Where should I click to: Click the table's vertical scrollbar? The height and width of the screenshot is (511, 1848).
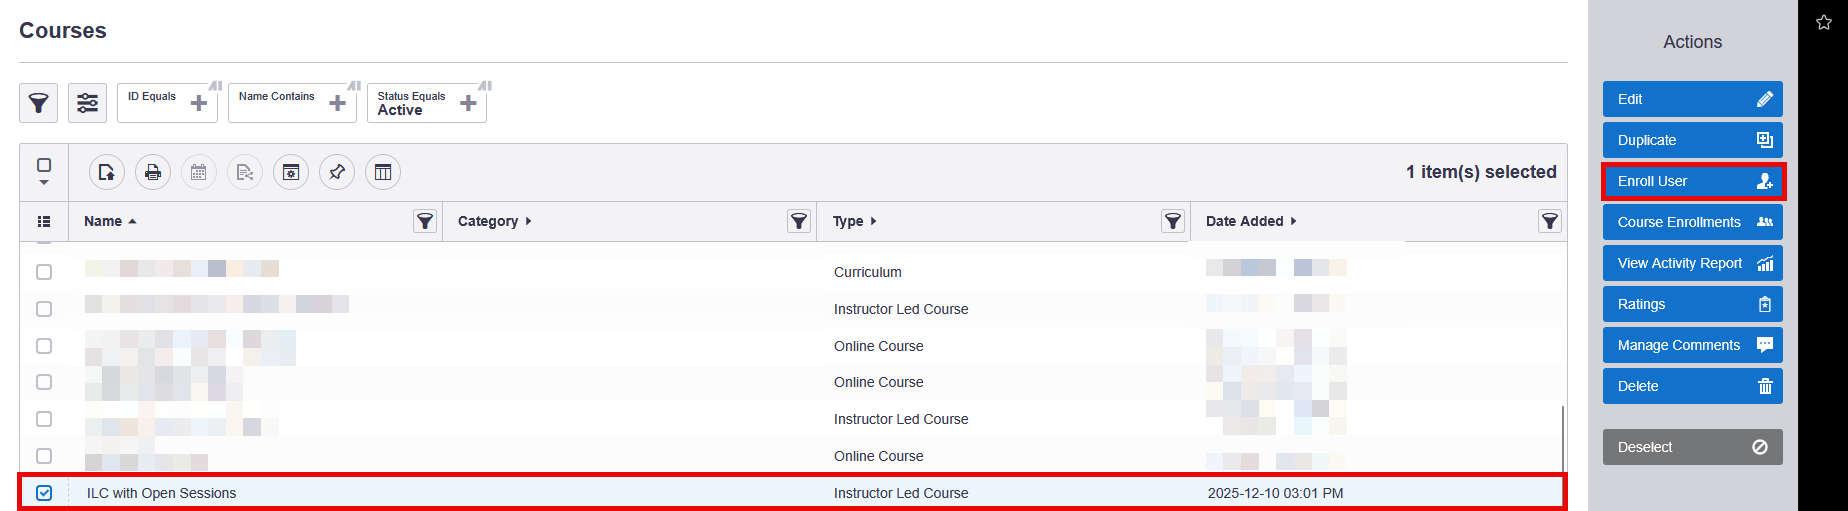[x=1563, y=440]
